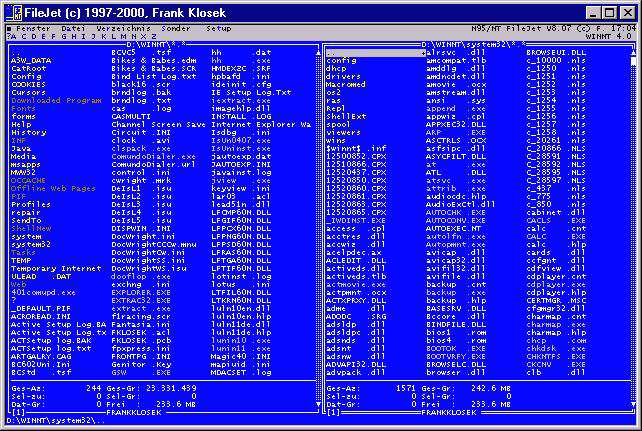The image size is (642, 431).
Task: Select Temporary Internet folder
Action: tap(57, 269)
